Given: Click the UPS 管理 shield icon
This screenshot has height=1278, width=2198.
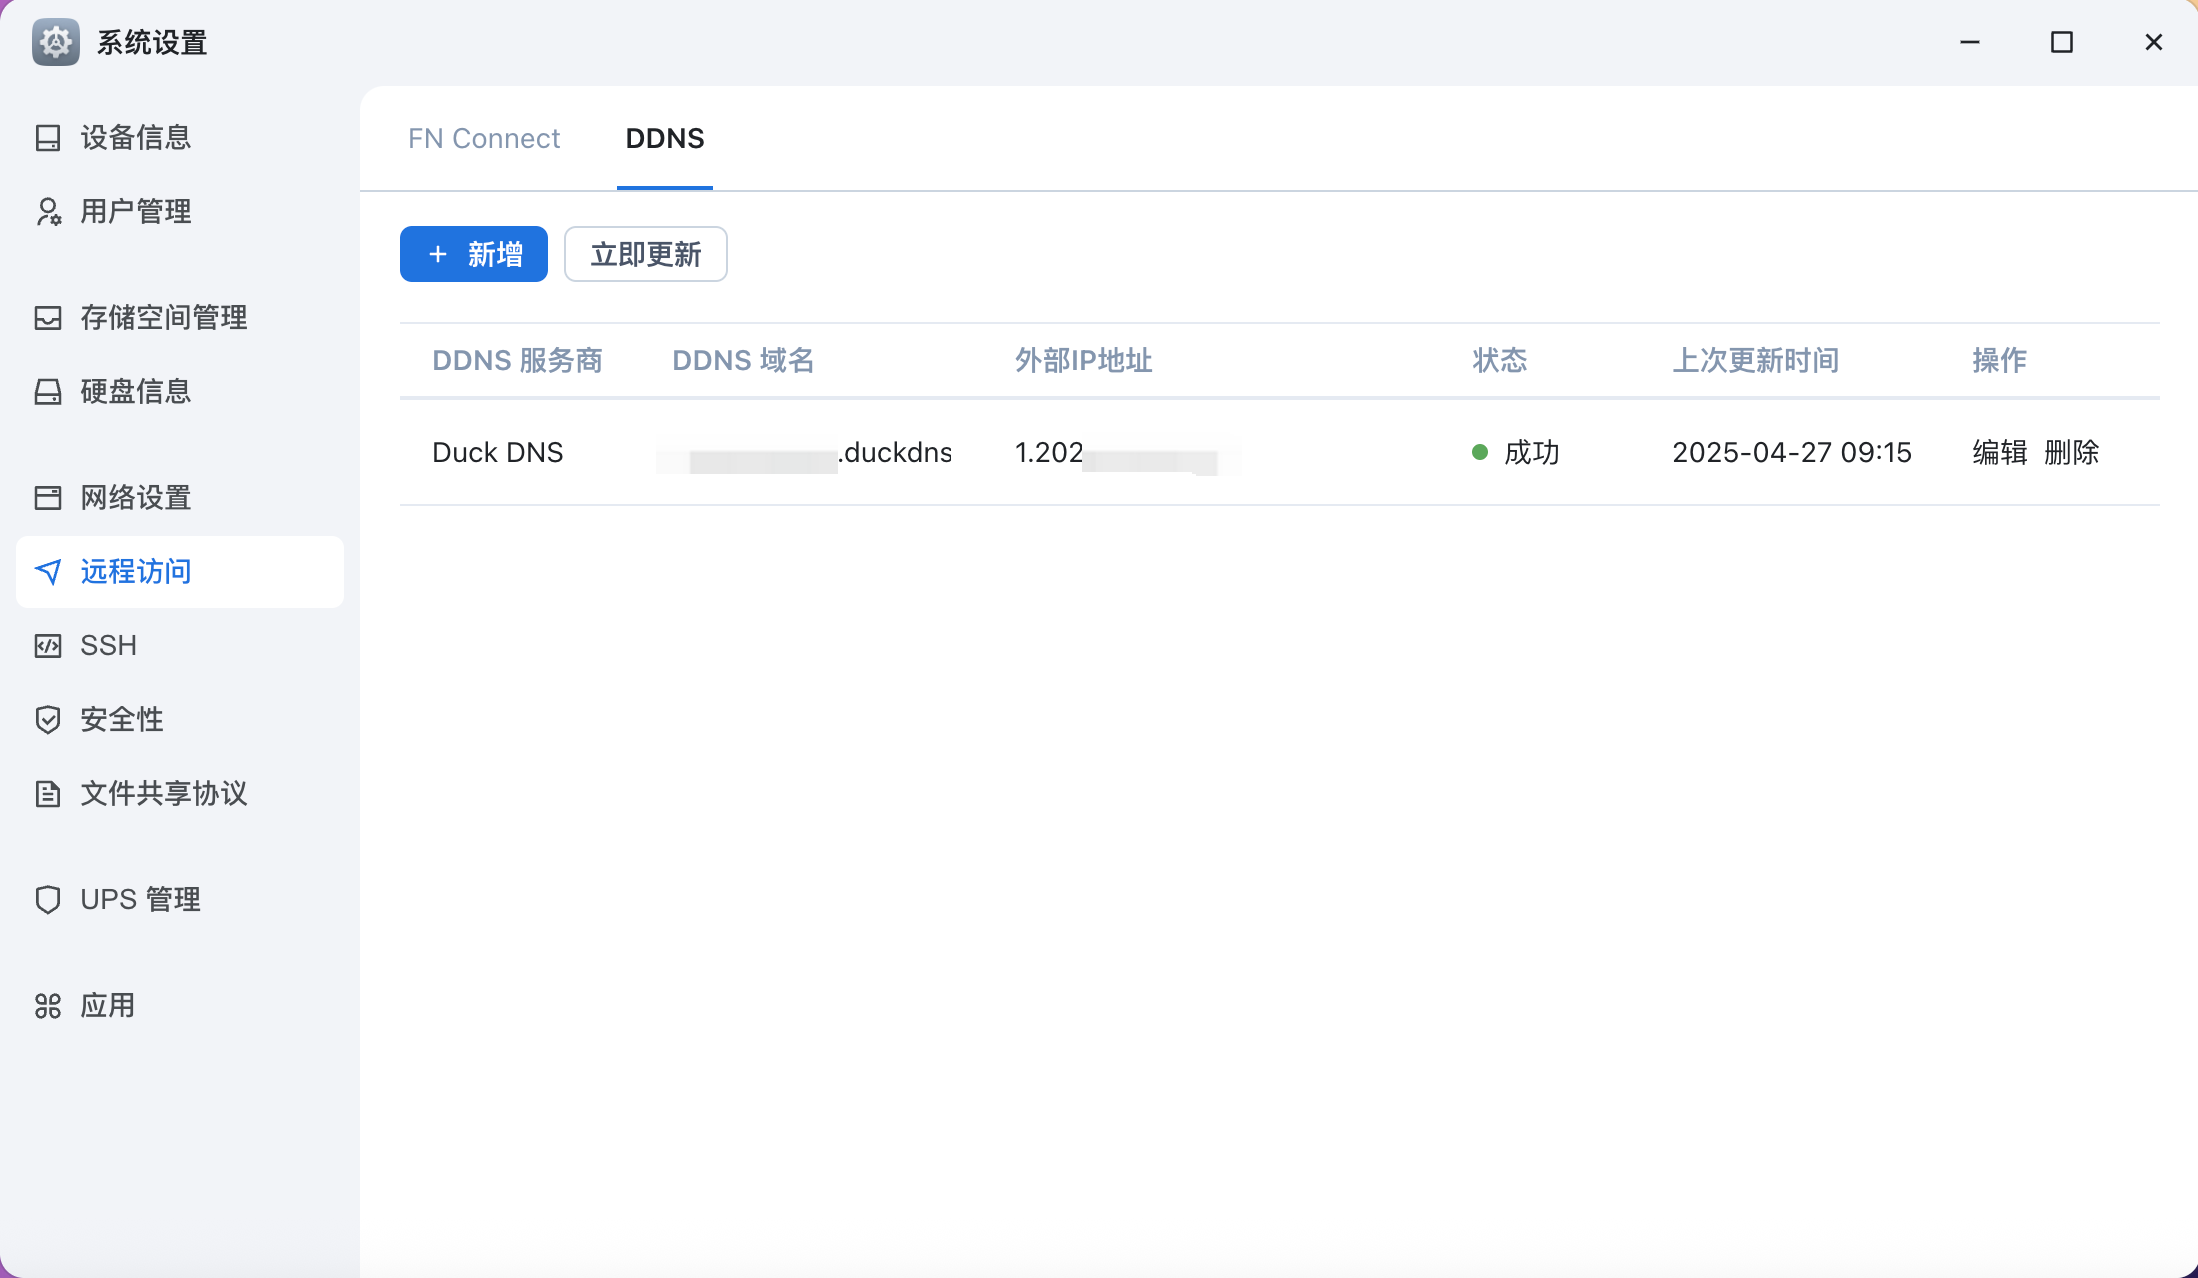Looking at the screenshot, I should coord(48,900).
